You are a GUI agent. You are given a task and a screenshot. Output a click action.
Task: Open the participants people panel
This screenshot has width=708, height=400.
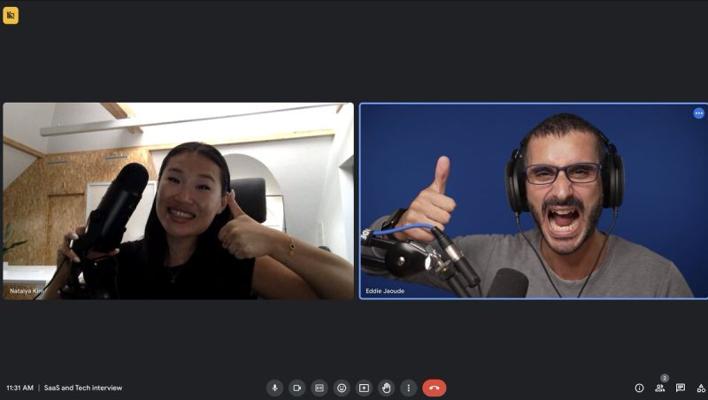point(660,388)
